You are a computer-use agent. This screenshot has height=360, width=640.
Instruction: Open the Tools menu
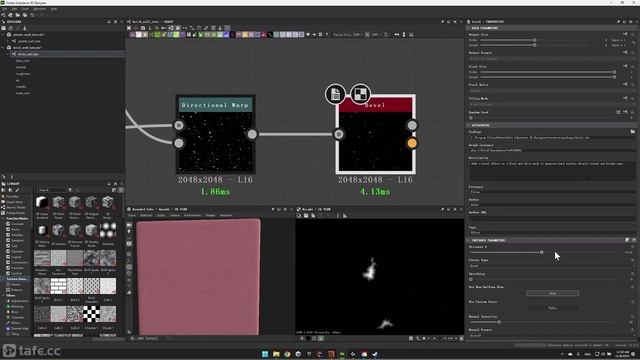[x=25, y=9]
